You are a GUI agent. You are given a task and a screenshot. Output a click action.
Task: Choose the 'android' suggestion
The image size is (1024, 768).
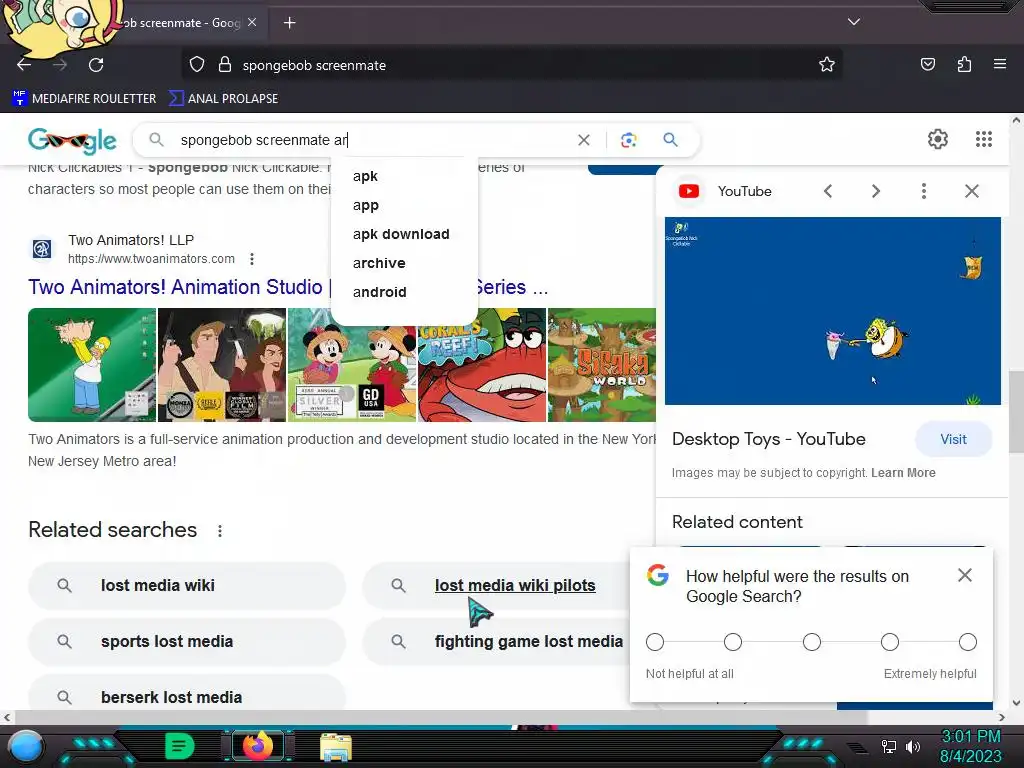coord(404,292)
